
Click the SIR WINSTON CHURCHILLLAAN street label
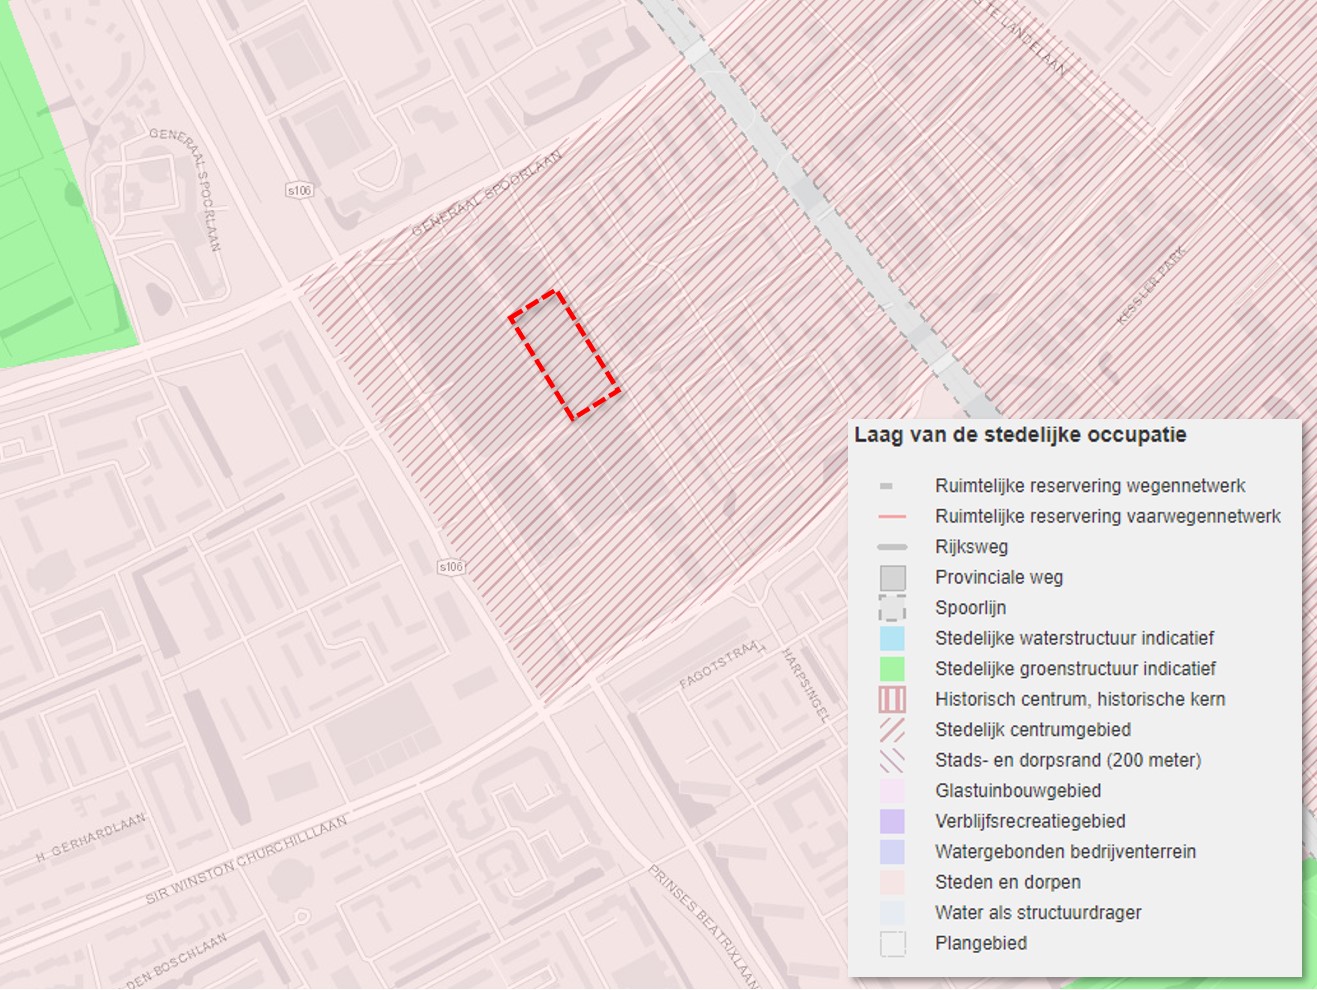[x=246, y=859]
